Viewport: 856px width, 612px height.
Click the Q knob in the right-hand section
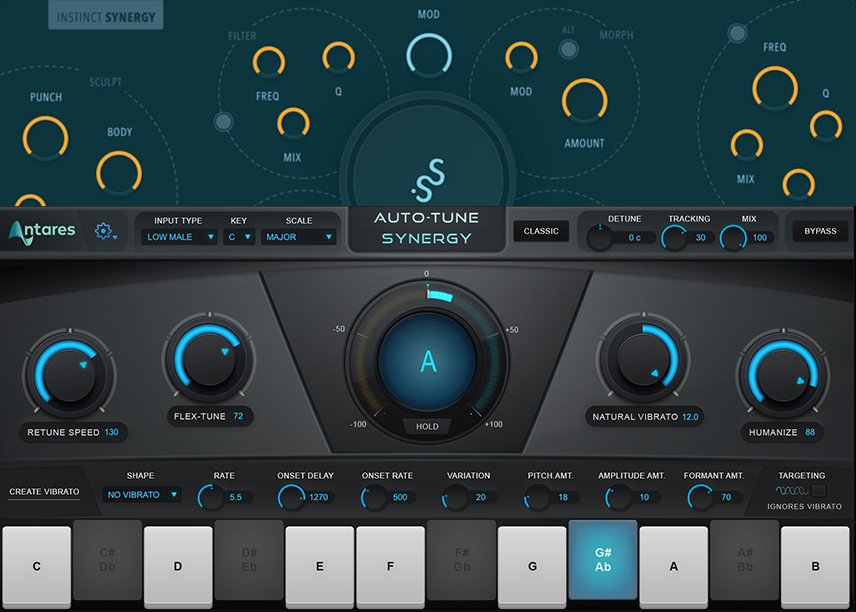(x=826, y=126)
